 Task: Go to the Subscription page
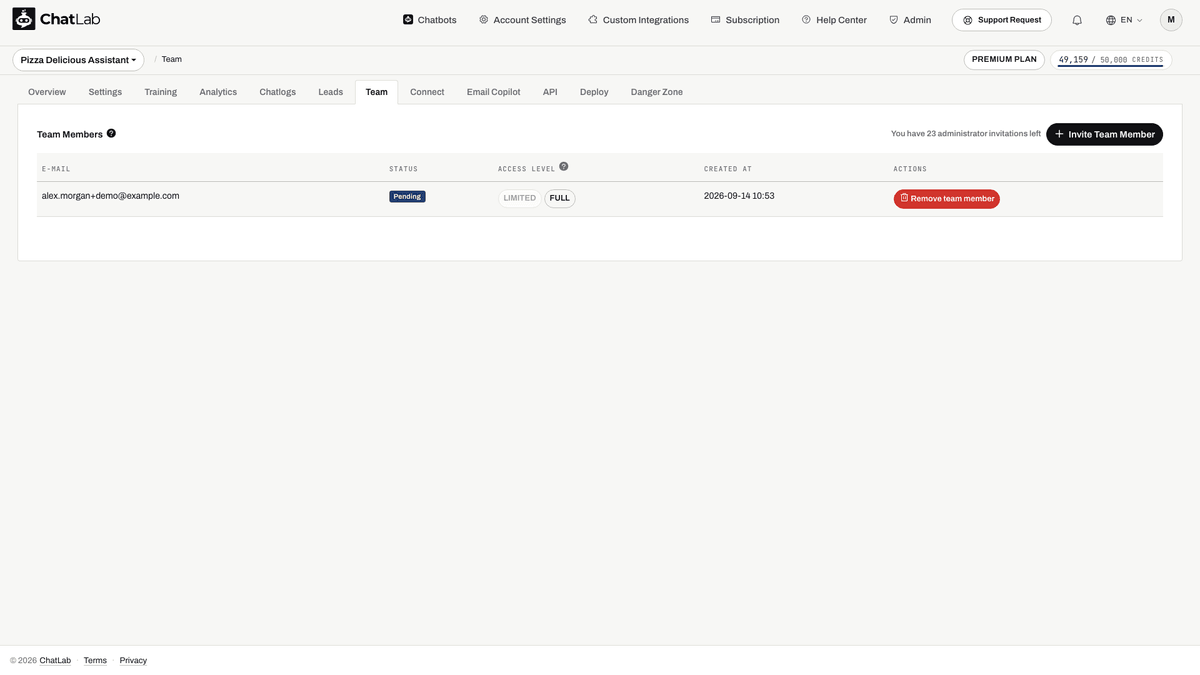(745, 20)
